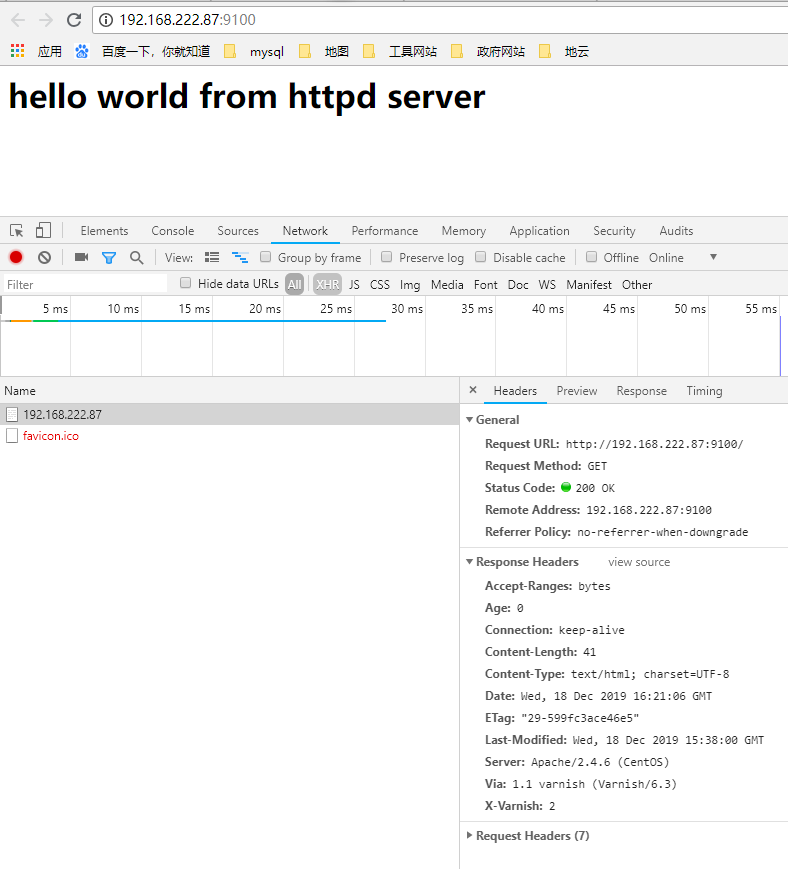Screen dimensions: 788x869
Task: Filter requests by Img
Action: coord(410,285)
